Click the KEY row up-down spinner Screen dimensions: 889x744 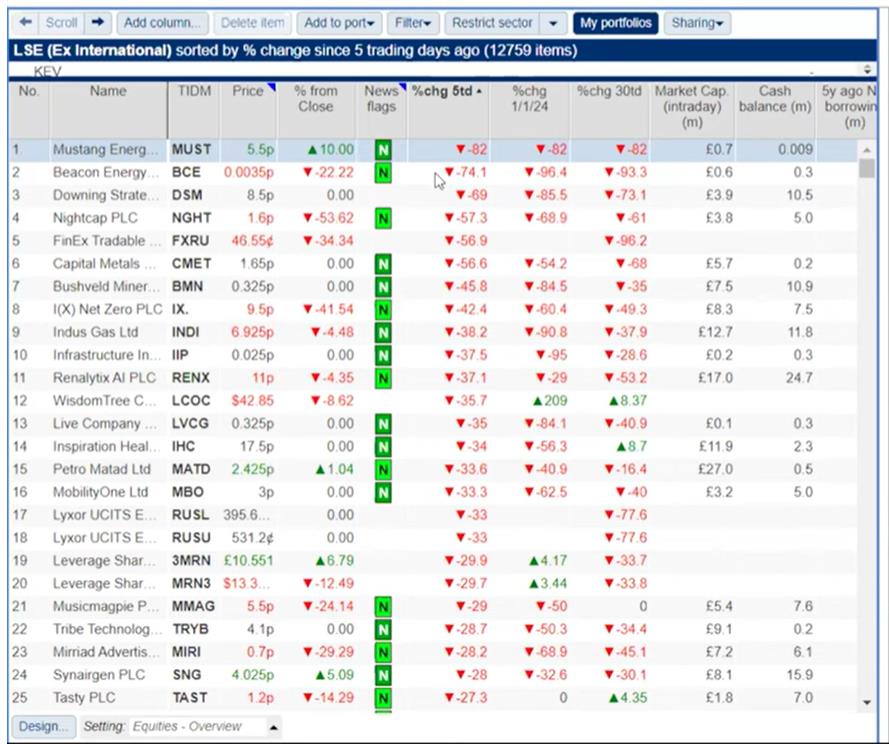tap(867, 69)
